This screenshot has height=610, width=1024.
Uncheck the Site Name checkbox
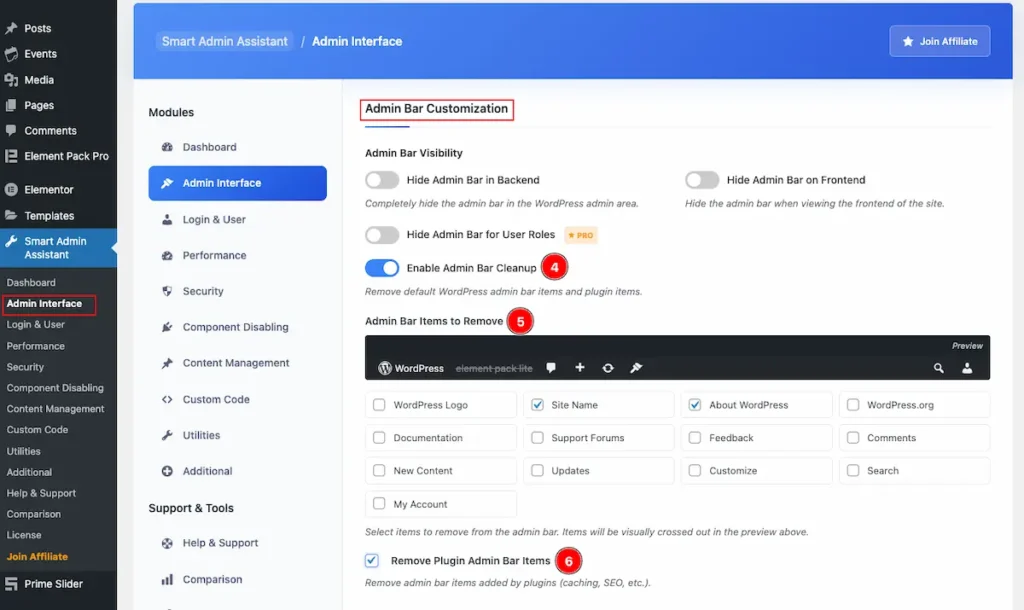[x=537, y=405]
